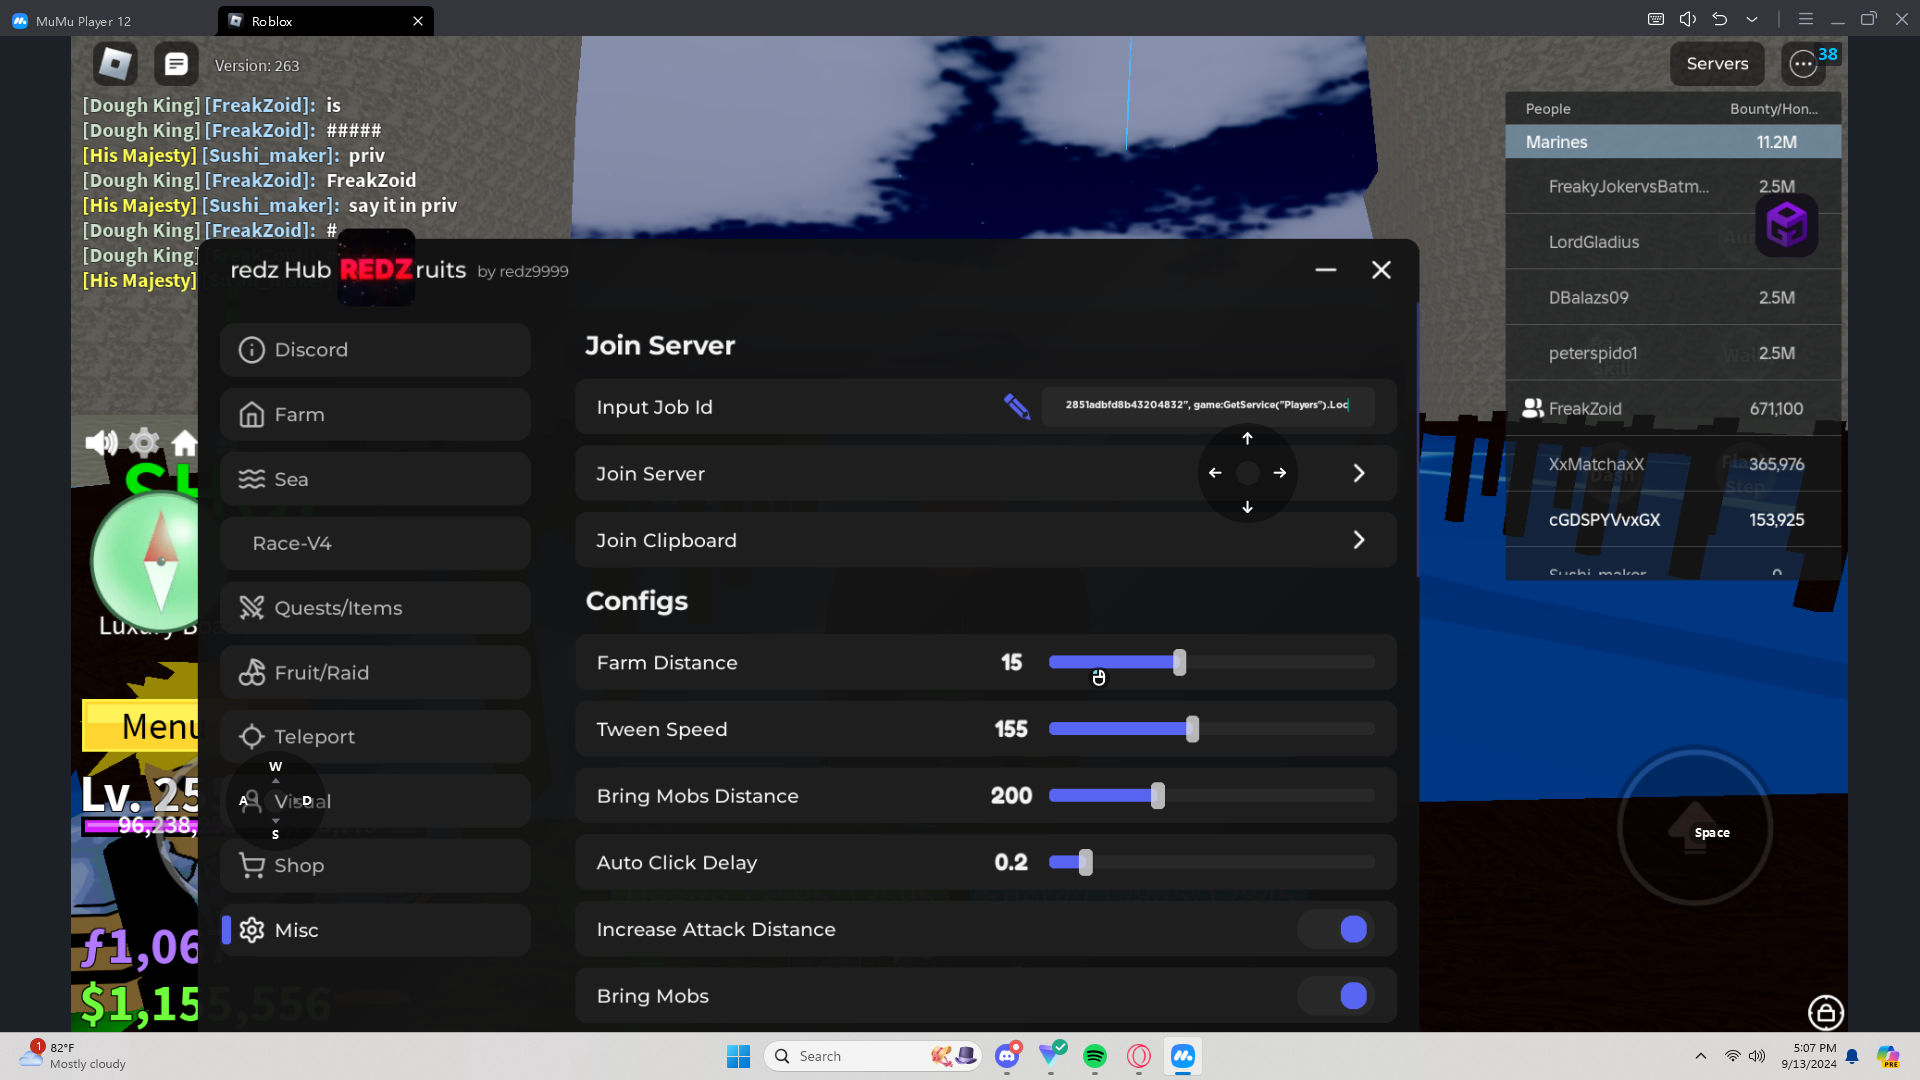Open the Quests/Items tab
Viewport: 1920px width, 1080px height.
[375, 608]
